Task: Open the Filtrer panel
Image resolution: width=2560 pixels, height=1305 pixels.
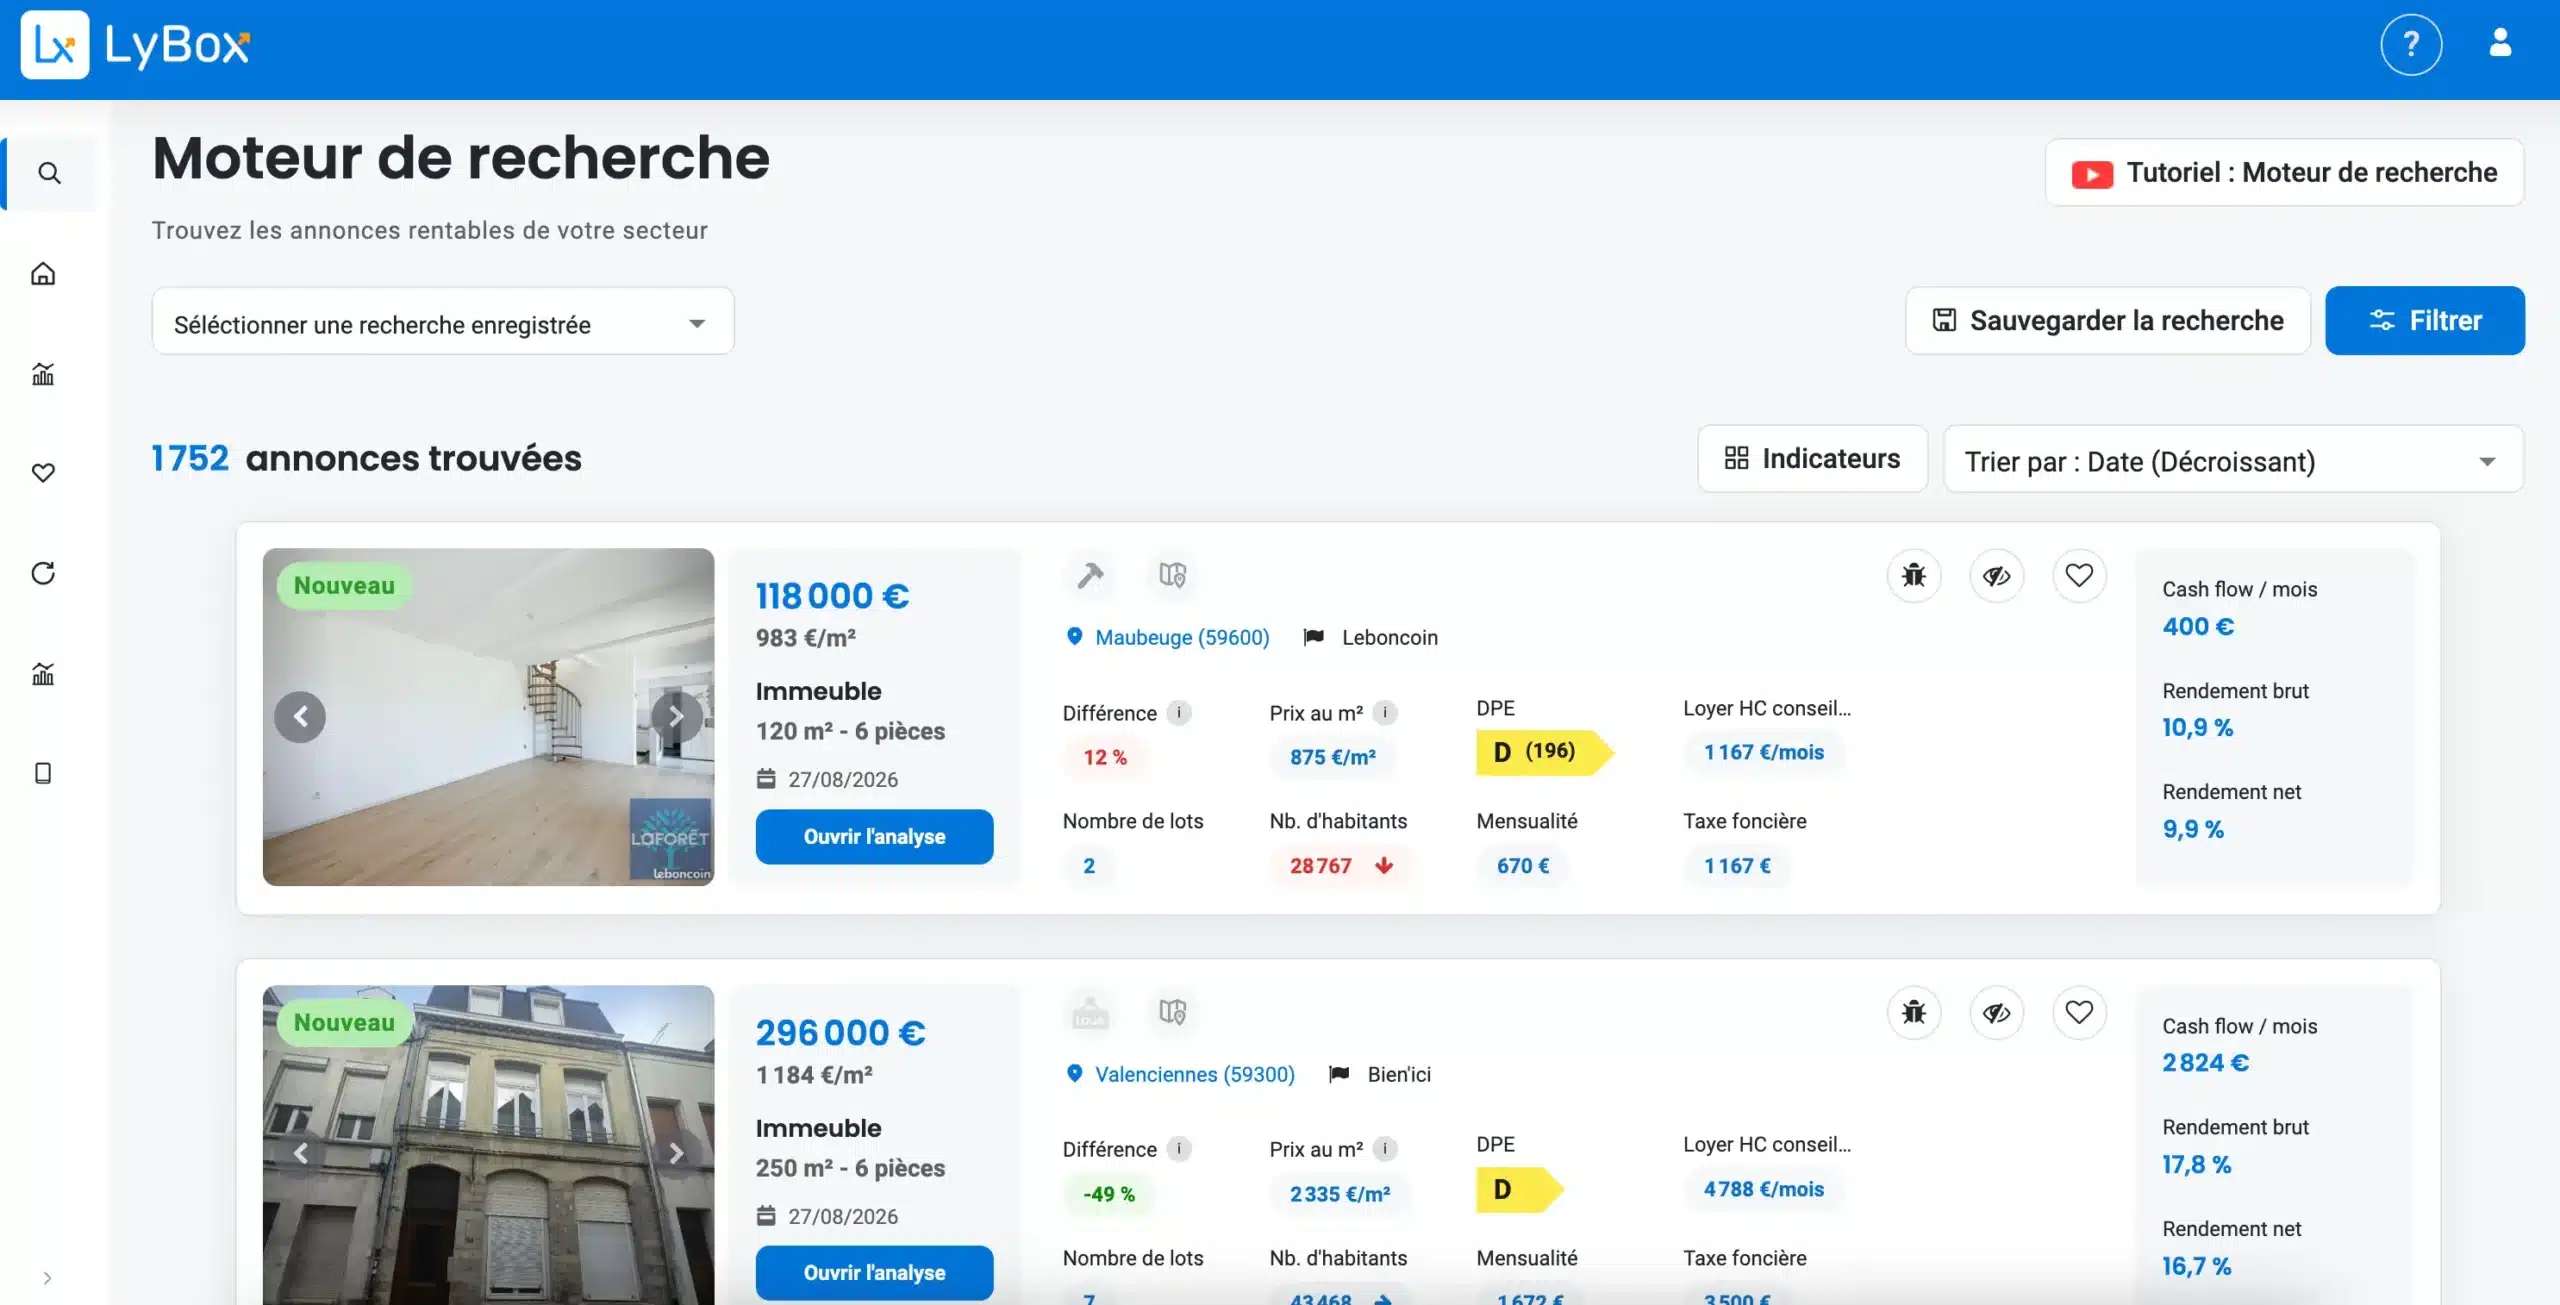Action: pos(2424,321)
